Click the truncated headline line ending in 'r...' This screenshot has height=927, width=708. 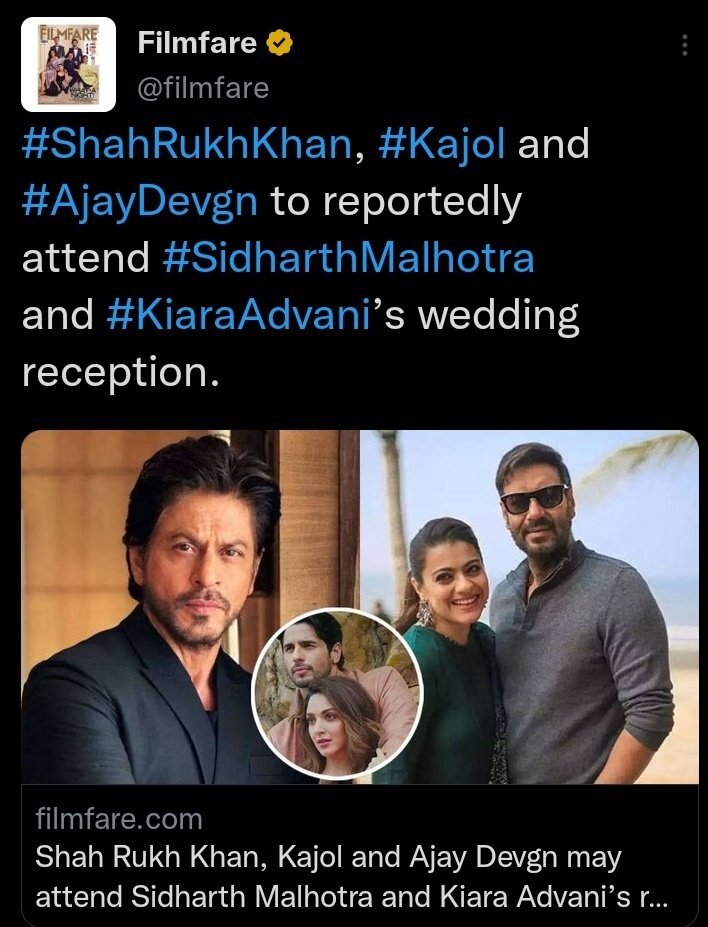pos(351,896)
